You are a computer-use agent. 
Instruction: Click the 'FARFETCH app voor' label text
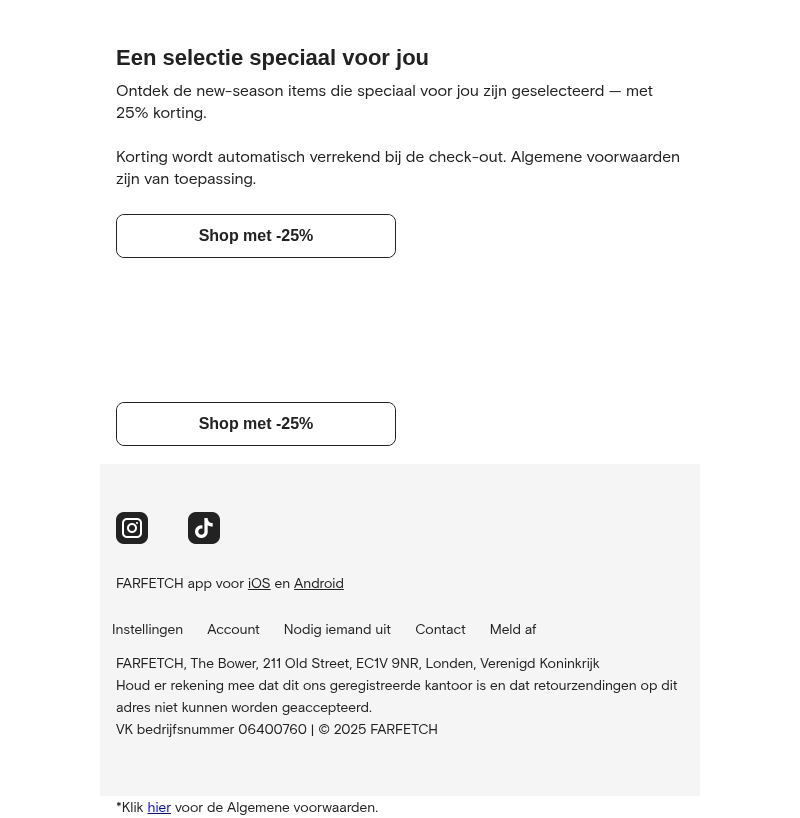[x=180, y=583]
